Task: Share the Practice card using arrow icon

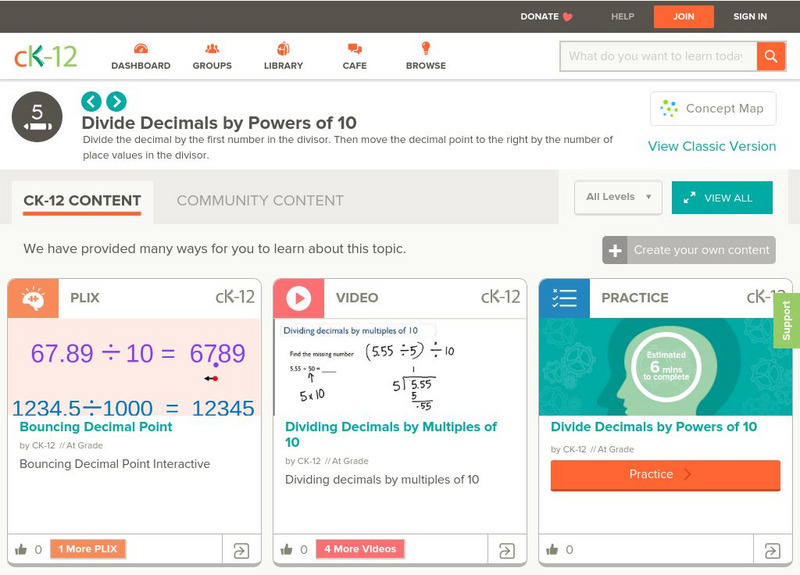Action: point(772,551)
